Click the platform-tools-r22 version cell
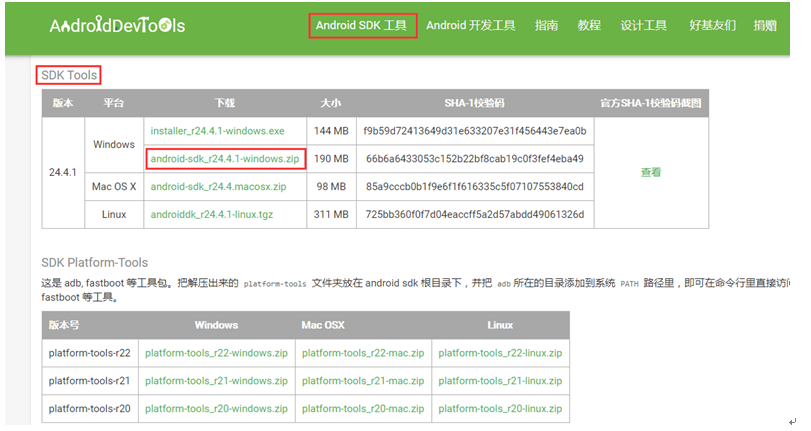This screenshot has width=811, height=431. point(89,353)
